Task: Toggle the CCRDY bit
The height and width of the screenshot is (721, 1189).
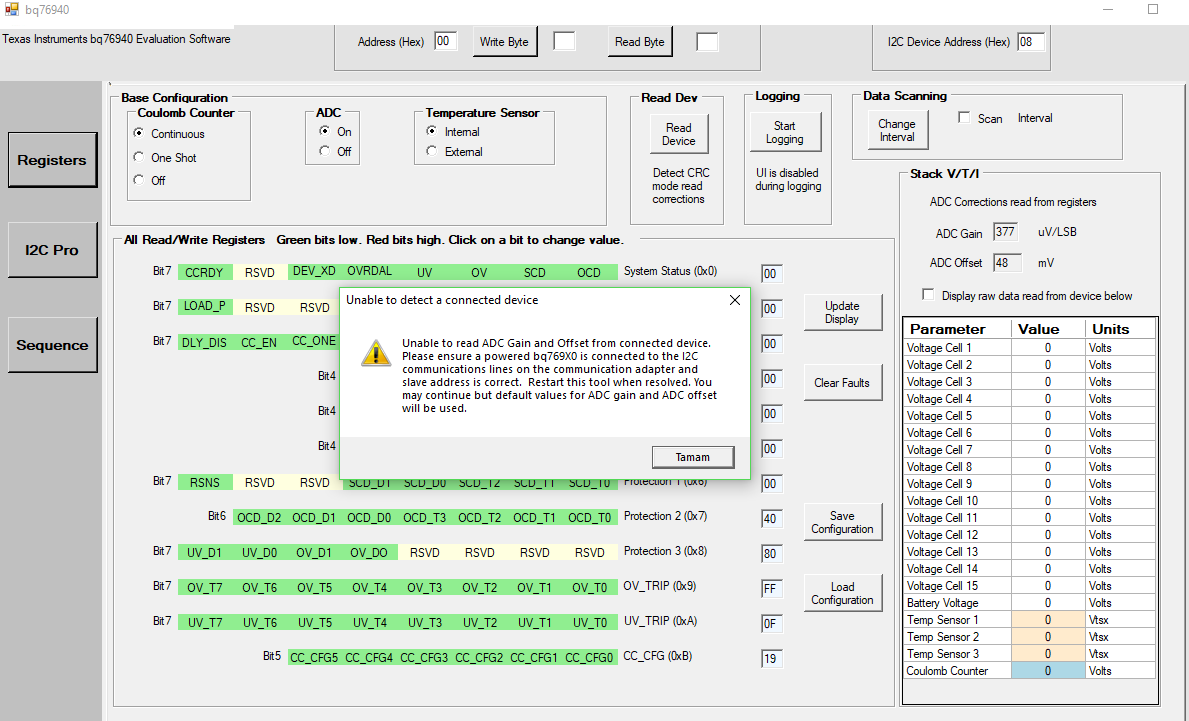Action: click(x=205, y=272)
